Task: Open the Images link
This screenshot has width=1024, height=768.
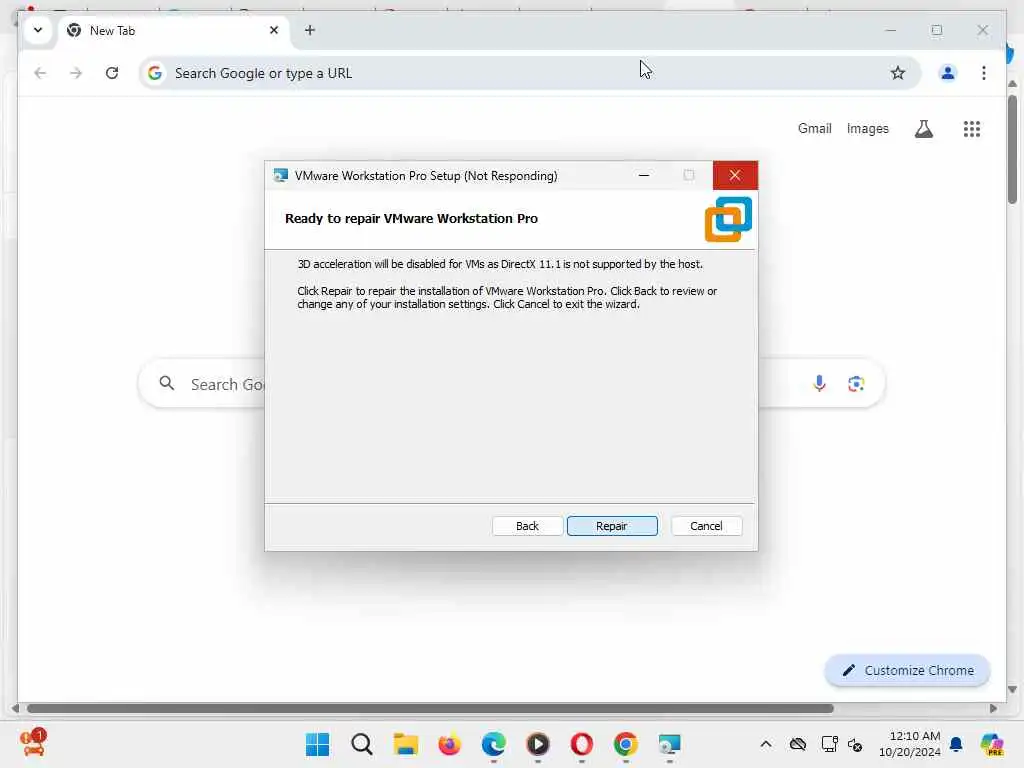Action: pos(867,129)
